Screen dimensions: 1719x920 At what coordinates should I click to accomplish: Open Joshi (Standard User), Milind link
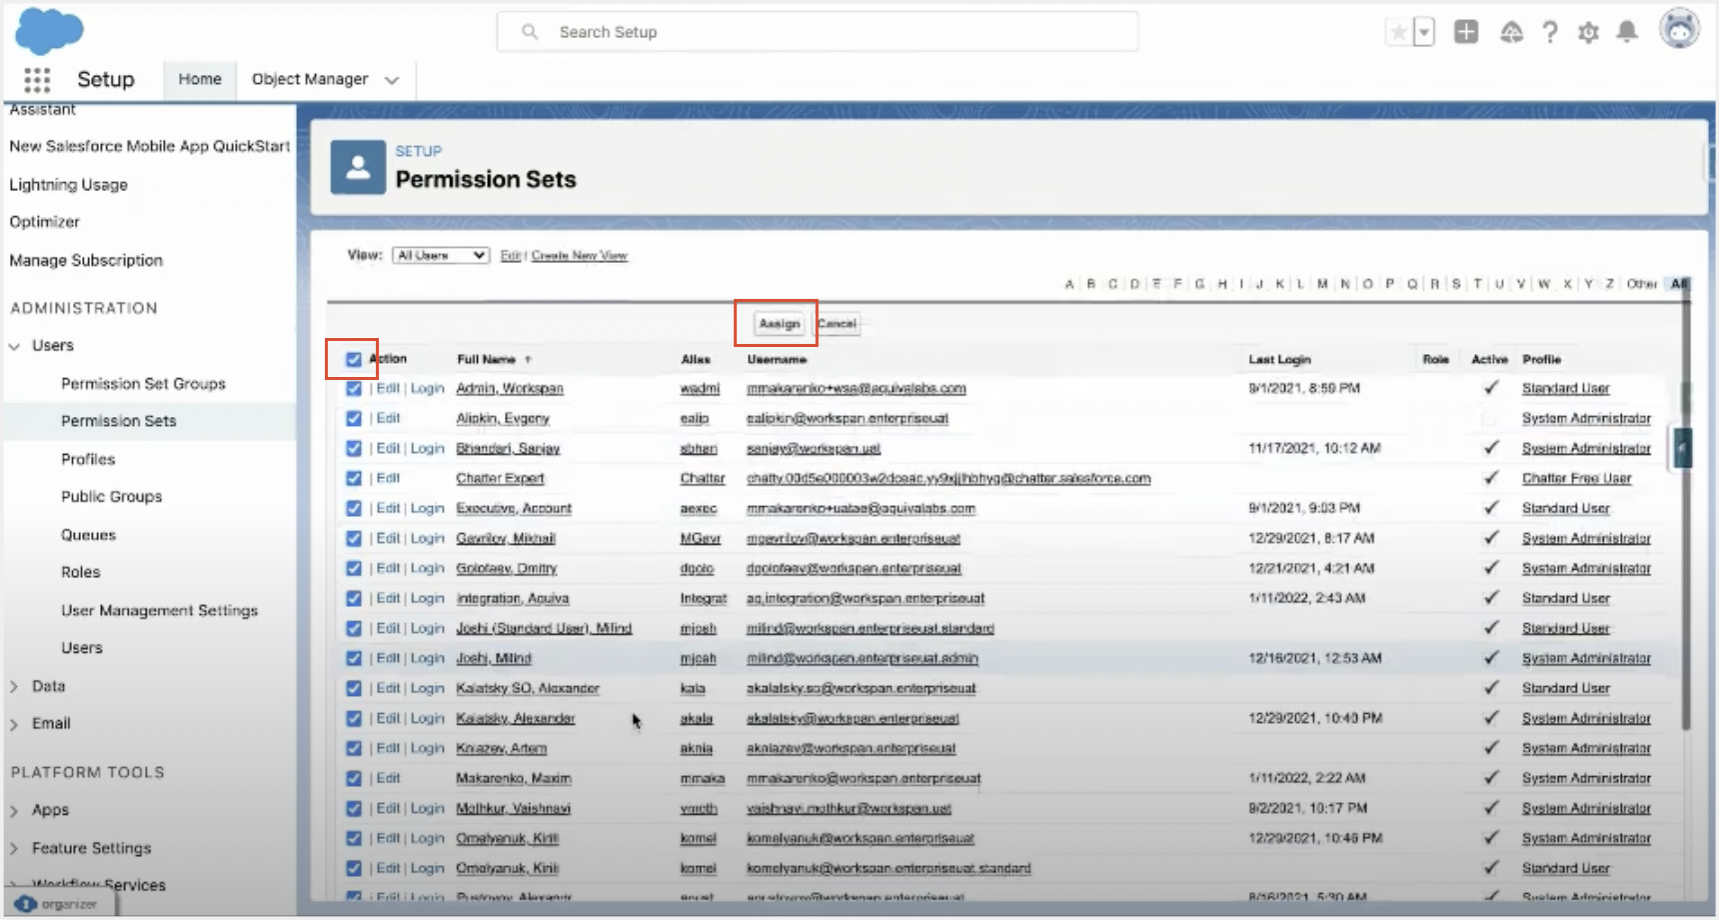click(544, 628)
